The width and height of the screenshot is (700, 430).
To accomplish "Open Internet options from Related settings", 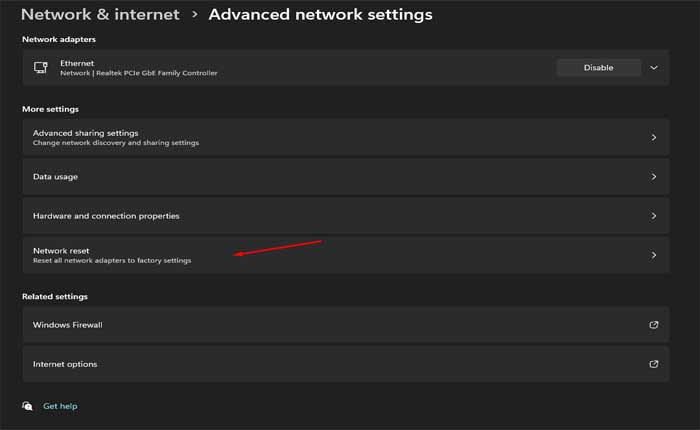I will (65, 364).
